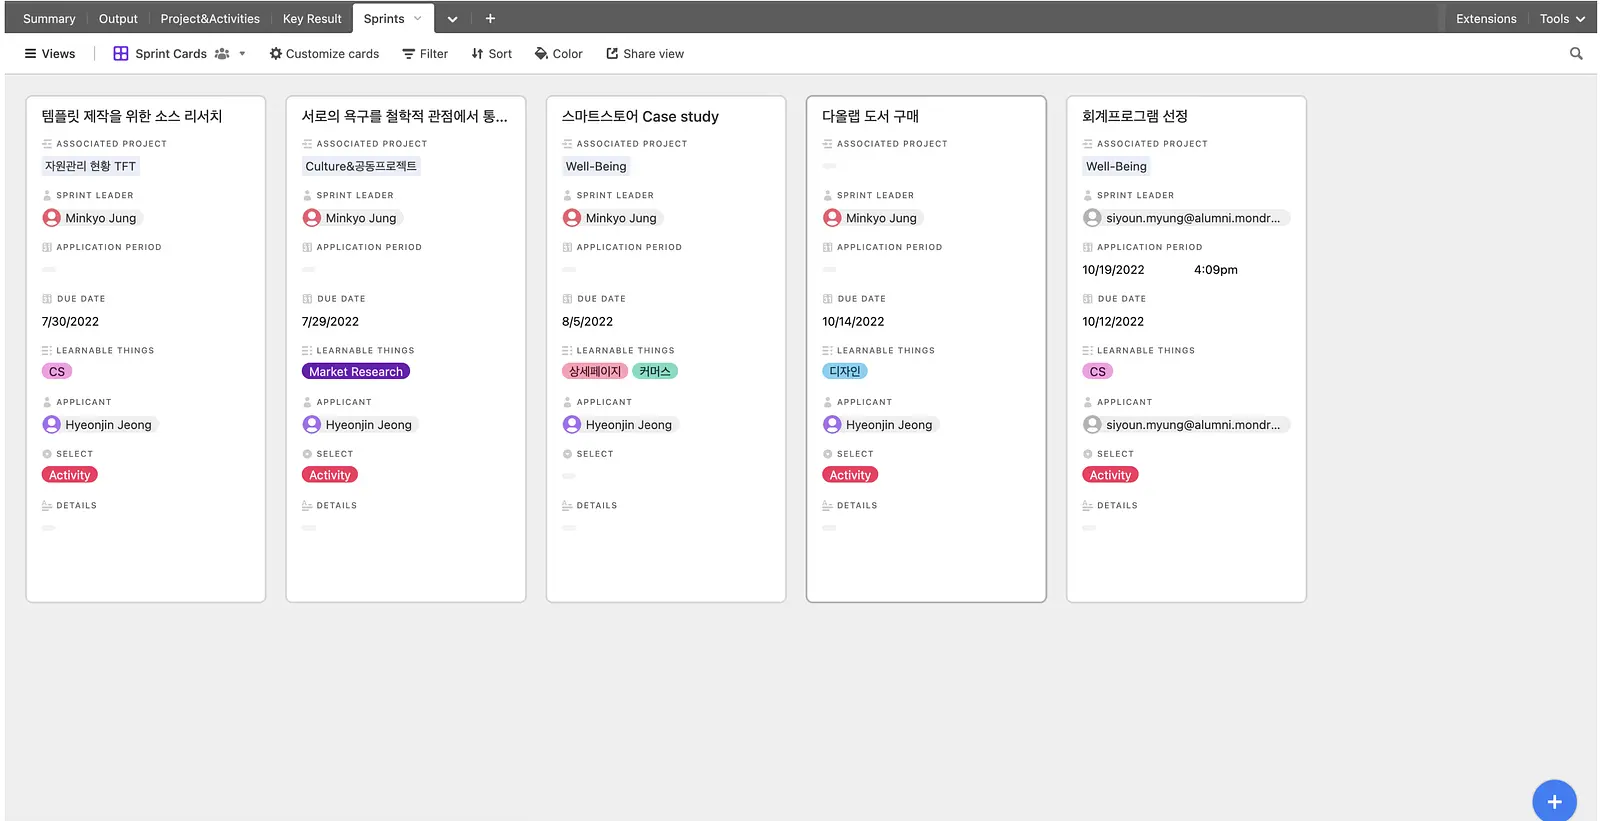Switch to the Key Result tab
Image resolution: width=1600 pixels, height=821 pixels.
tap(312, 19)
